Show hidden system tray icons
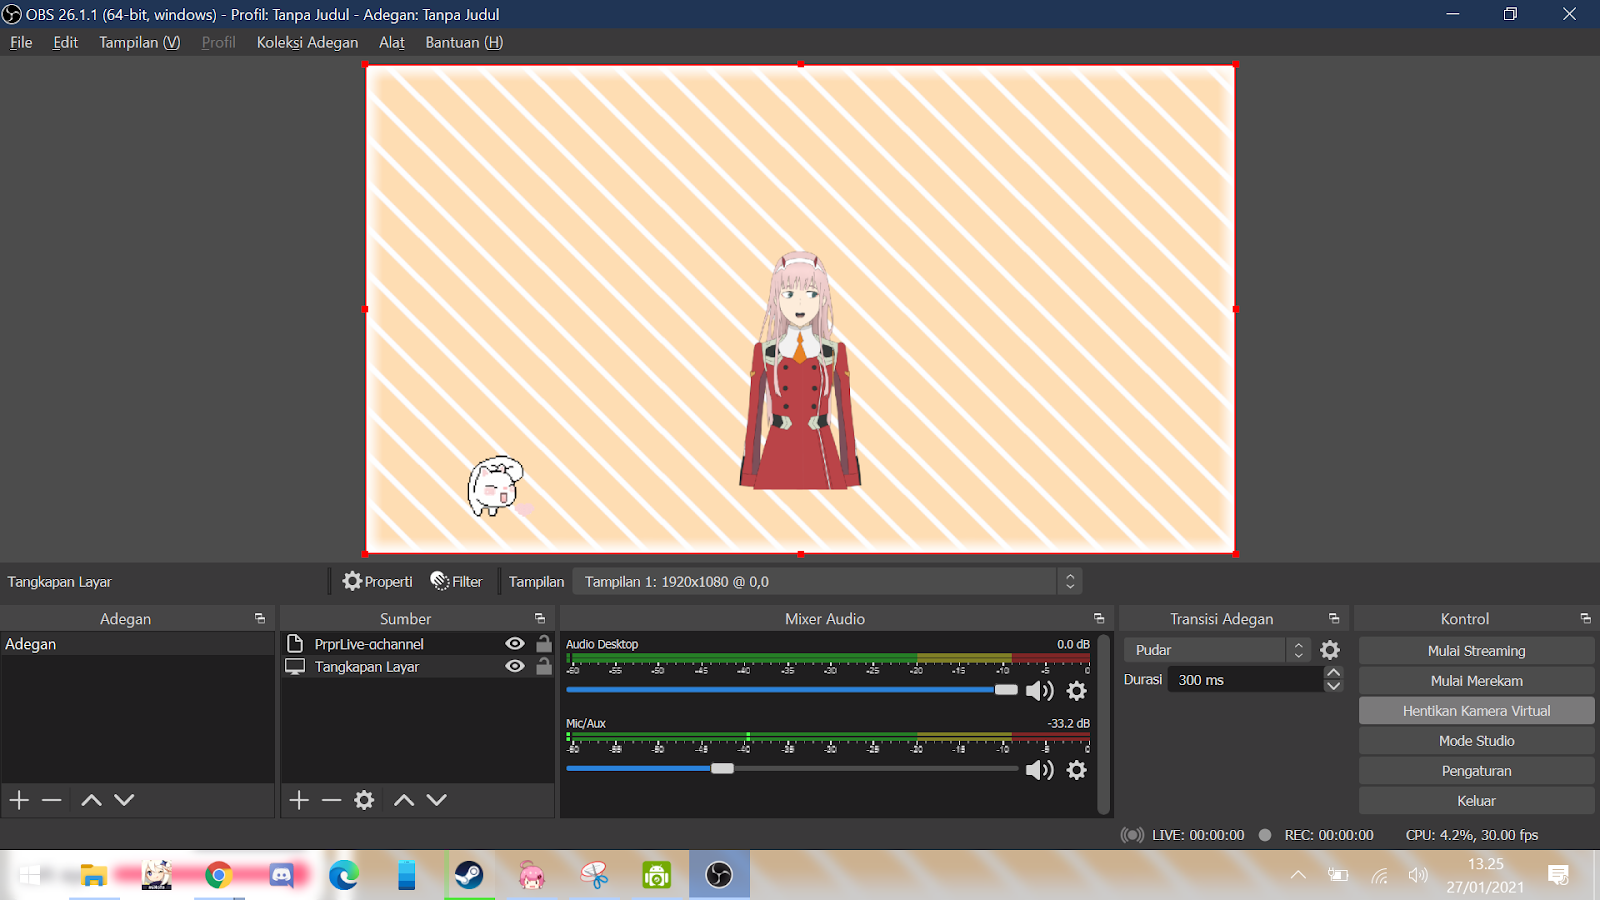 pyautogui.click(x=1298, y=875)
